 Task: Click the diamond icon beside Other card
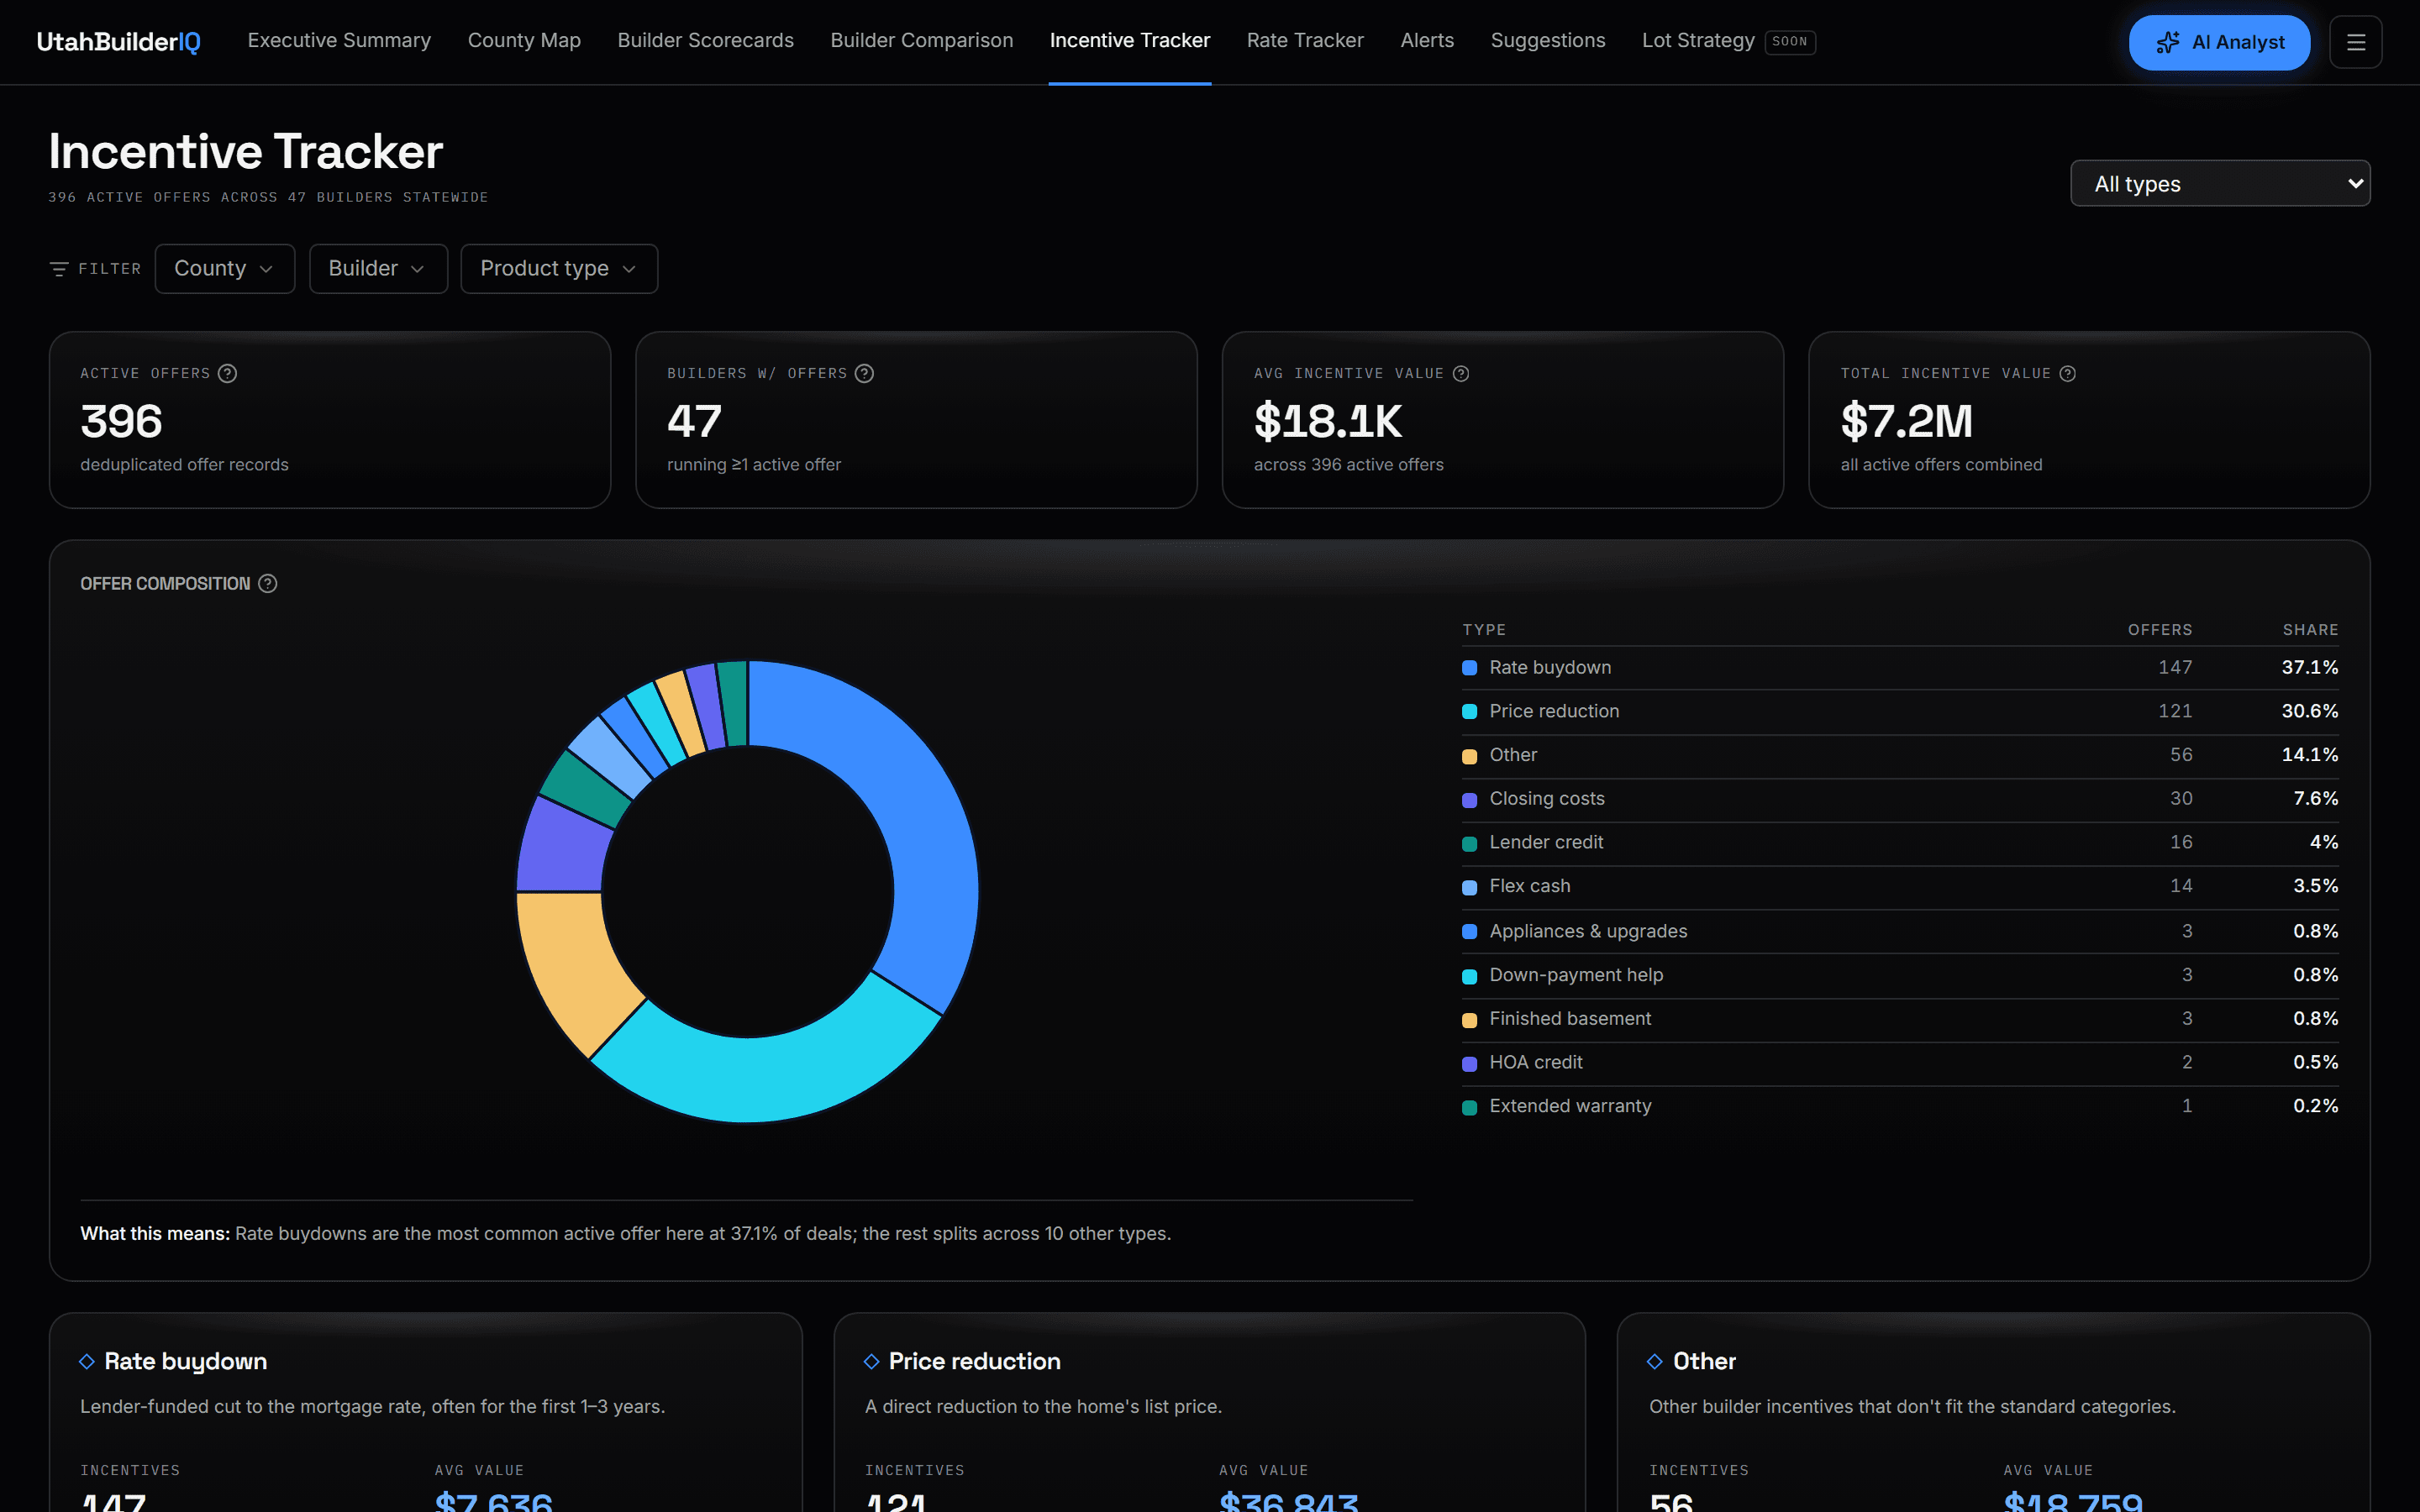[x=1655, y=1361]
